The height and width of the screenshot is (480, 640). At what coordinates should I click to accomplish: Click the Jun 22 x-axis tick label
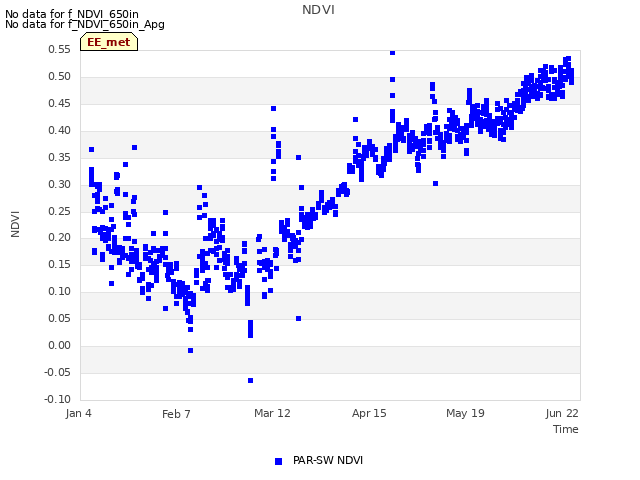(x=562, y=413)
